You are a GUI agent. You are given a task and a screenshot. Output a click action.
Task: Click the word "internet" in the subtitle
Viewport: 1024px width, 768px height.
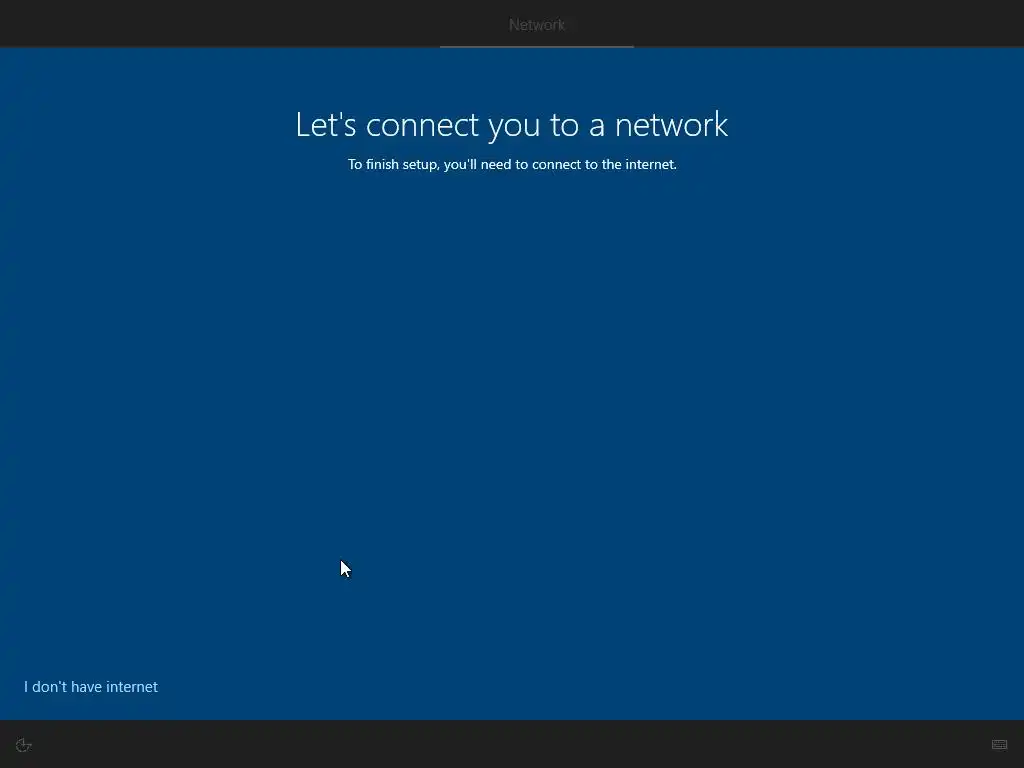650,165
